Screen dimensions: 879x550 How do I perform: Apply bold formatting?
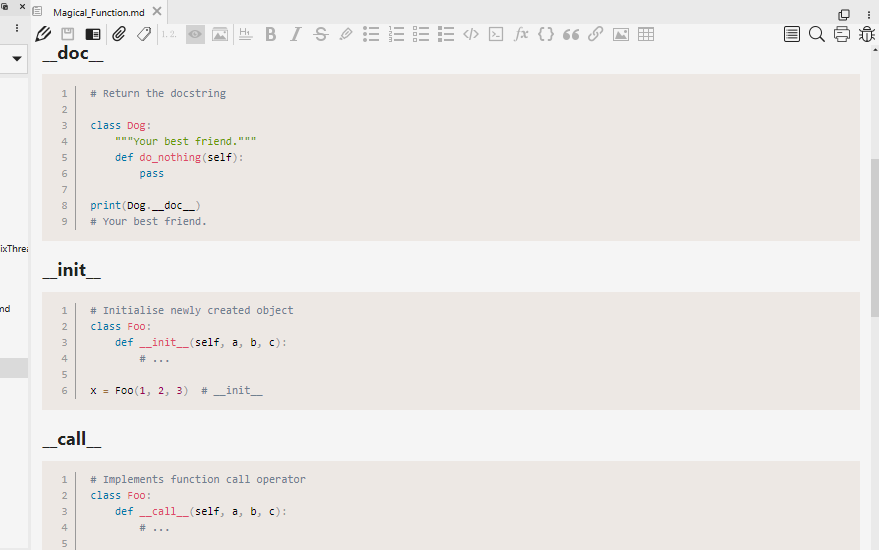point(271,34)
